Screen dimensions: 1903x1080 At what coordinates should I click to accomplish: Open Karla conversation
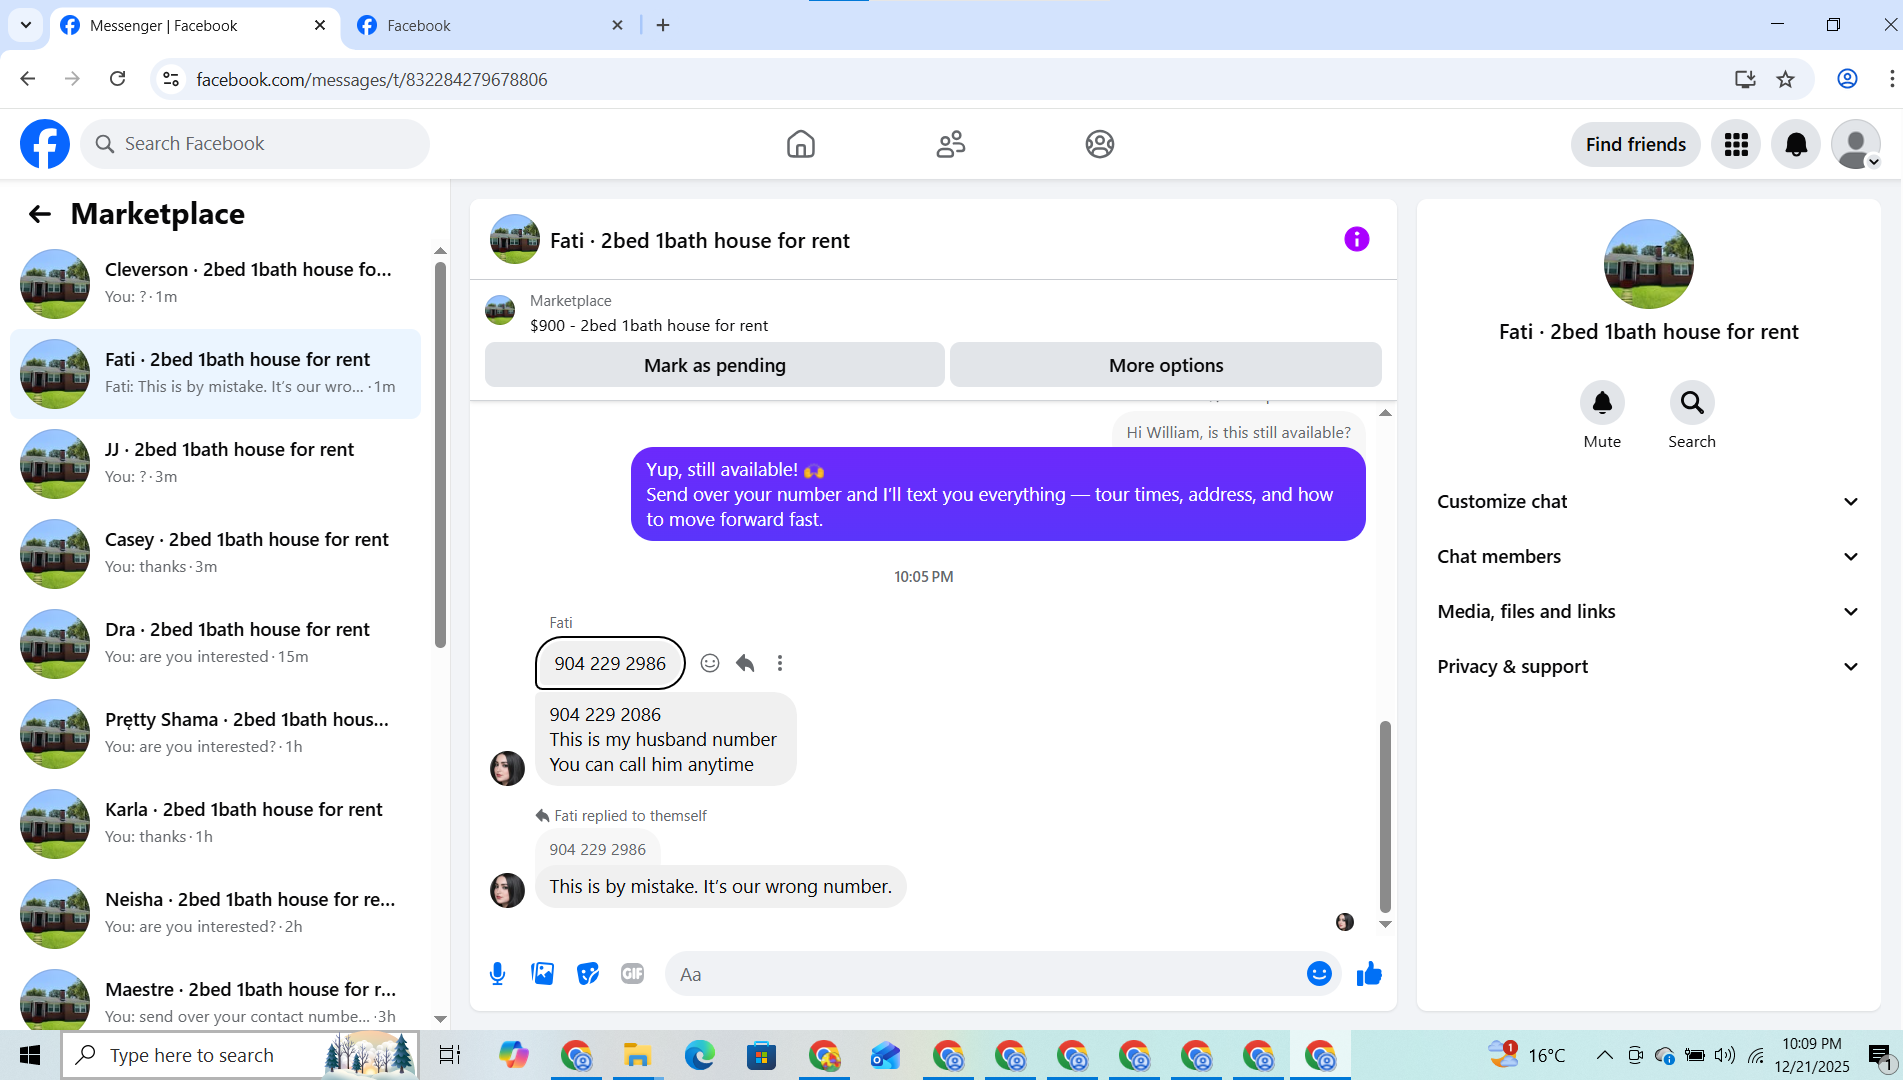pyautogui.click(x=215, y=824)
